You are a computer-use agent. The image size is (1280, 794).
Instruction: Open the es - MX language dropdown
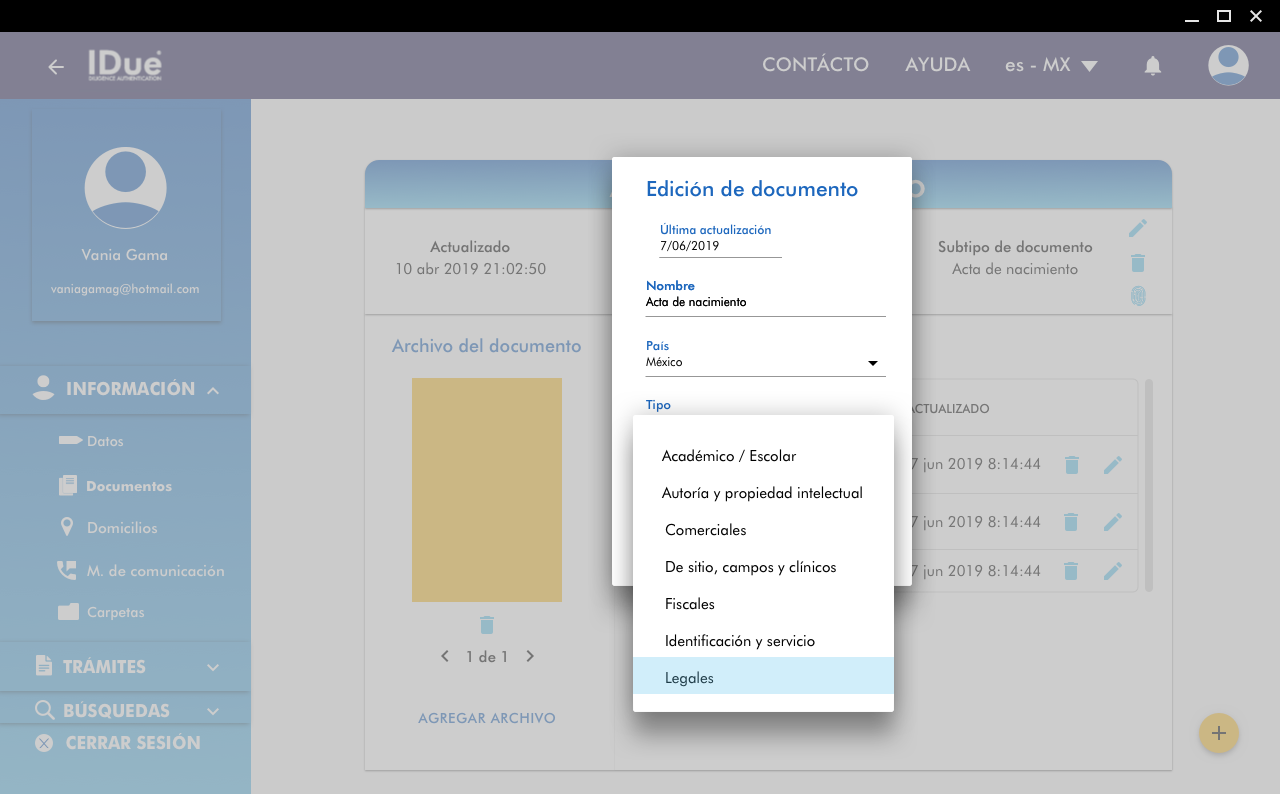pyautogui.click(x=1051, y=66)
